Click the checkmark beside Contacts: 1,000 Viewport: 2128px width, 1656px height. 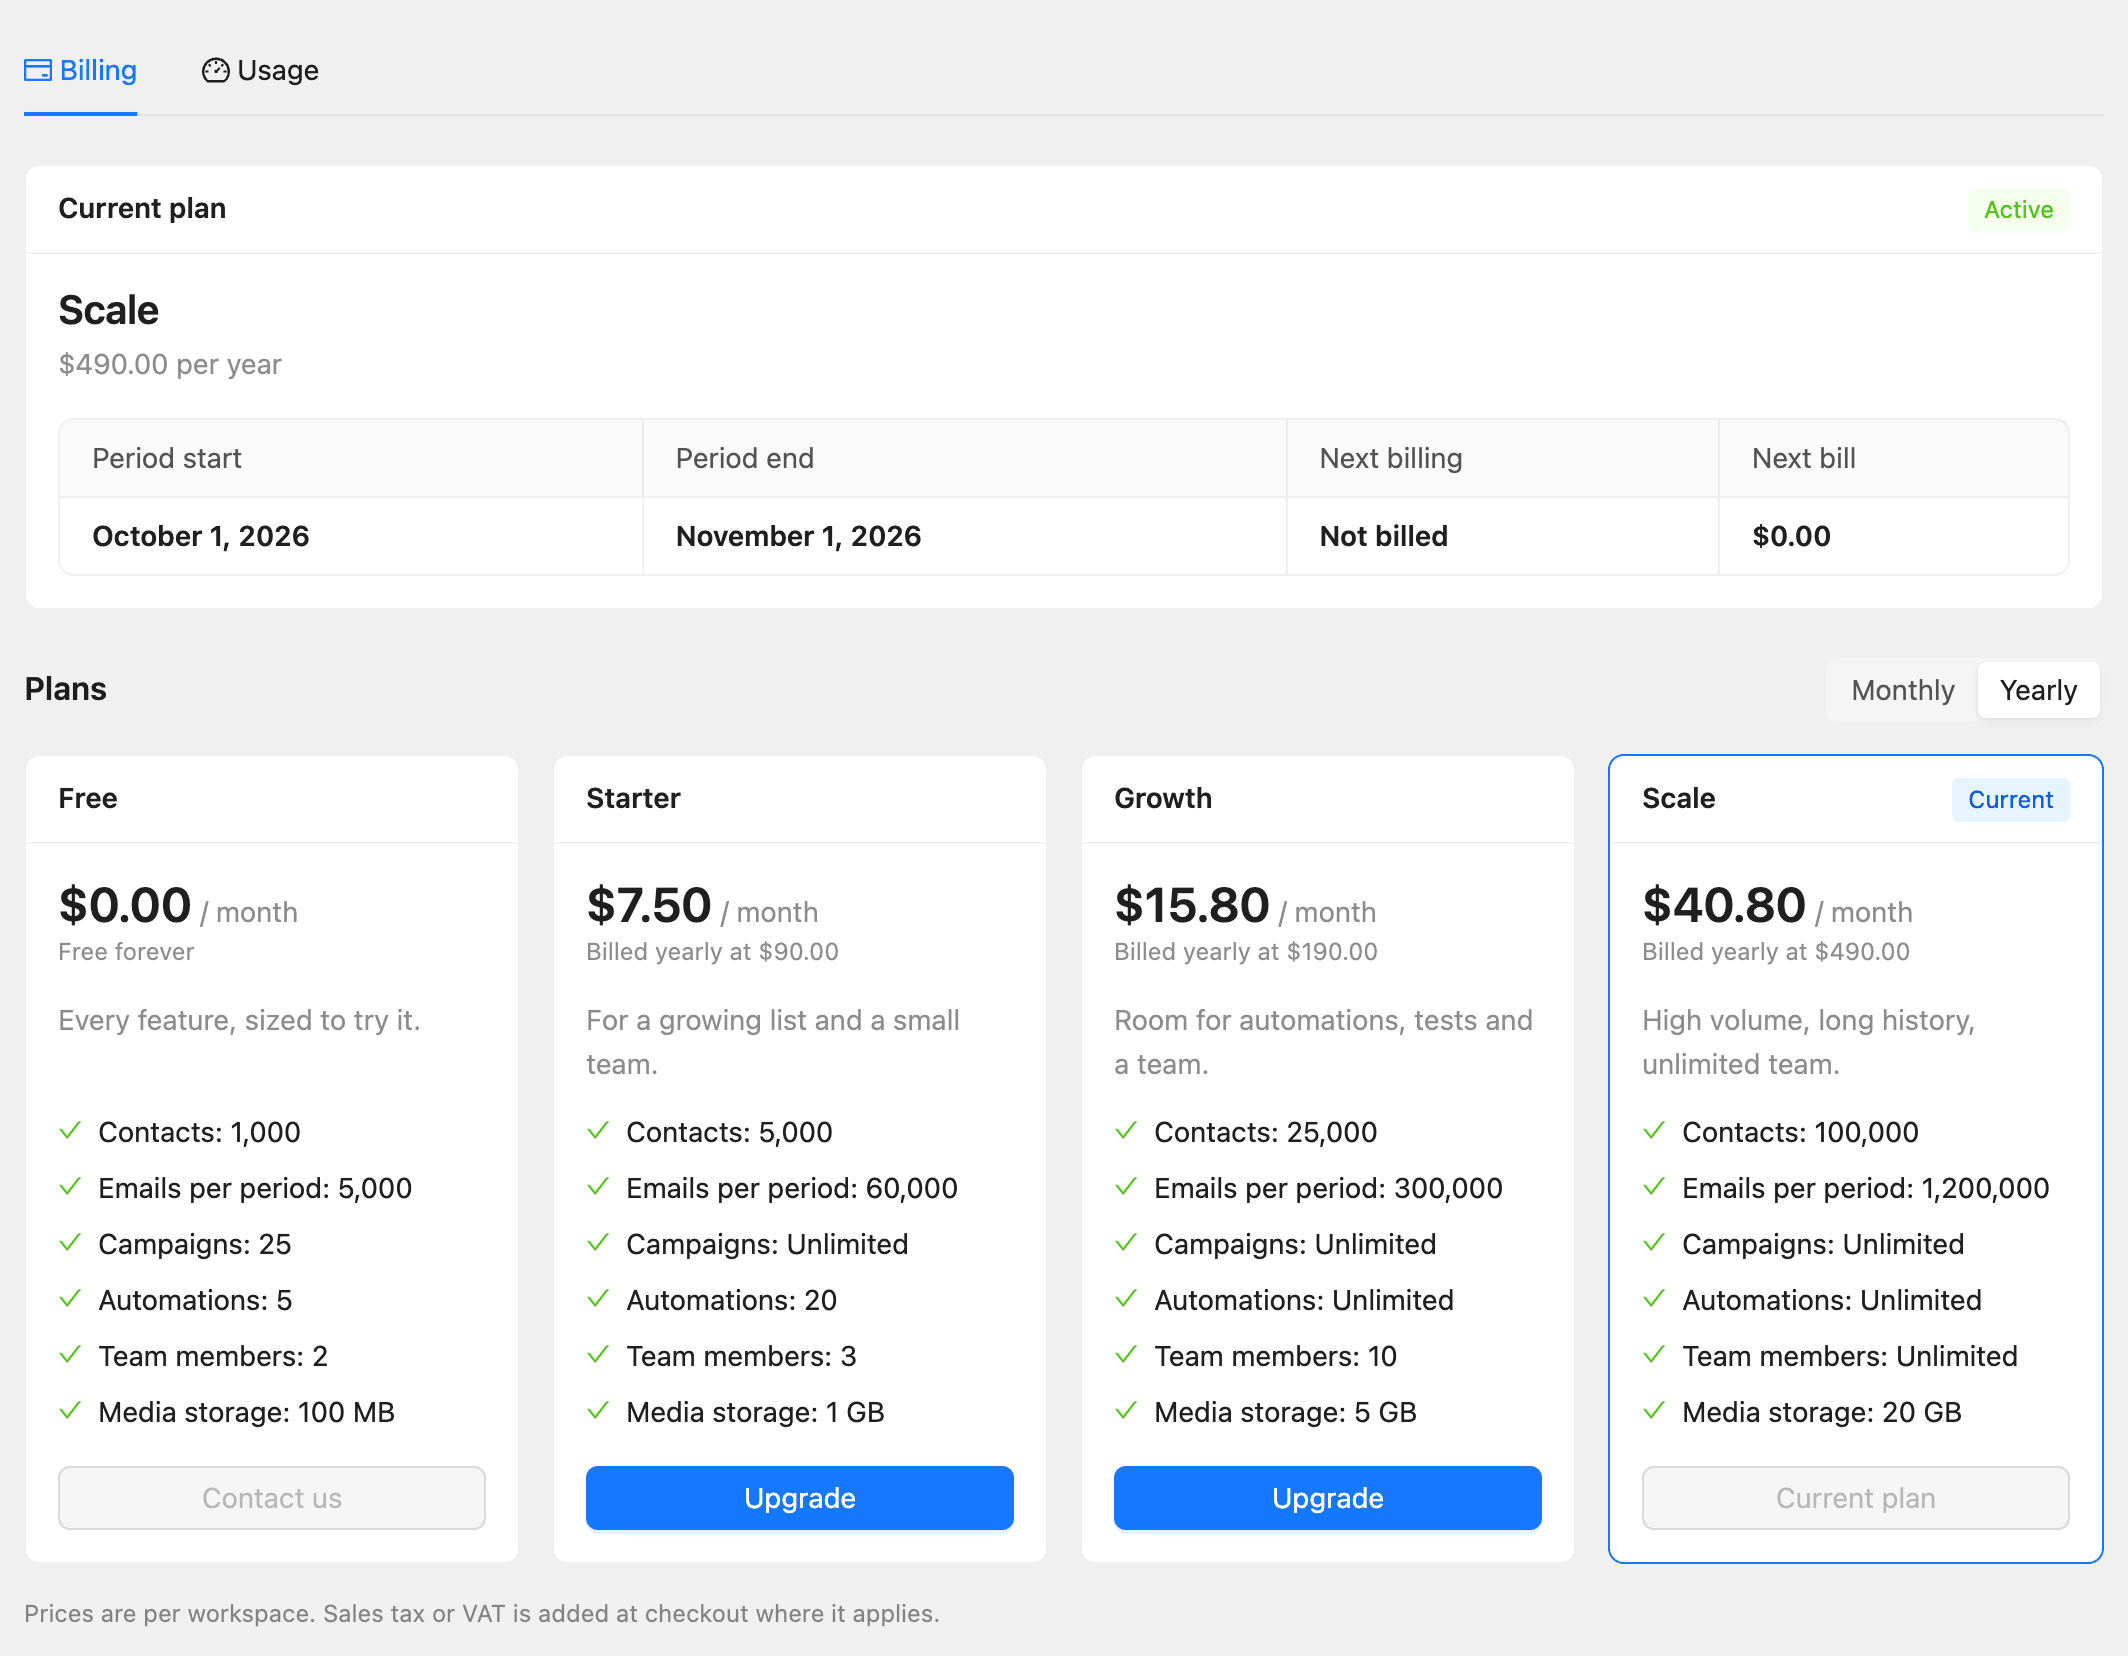point(70,1131)
